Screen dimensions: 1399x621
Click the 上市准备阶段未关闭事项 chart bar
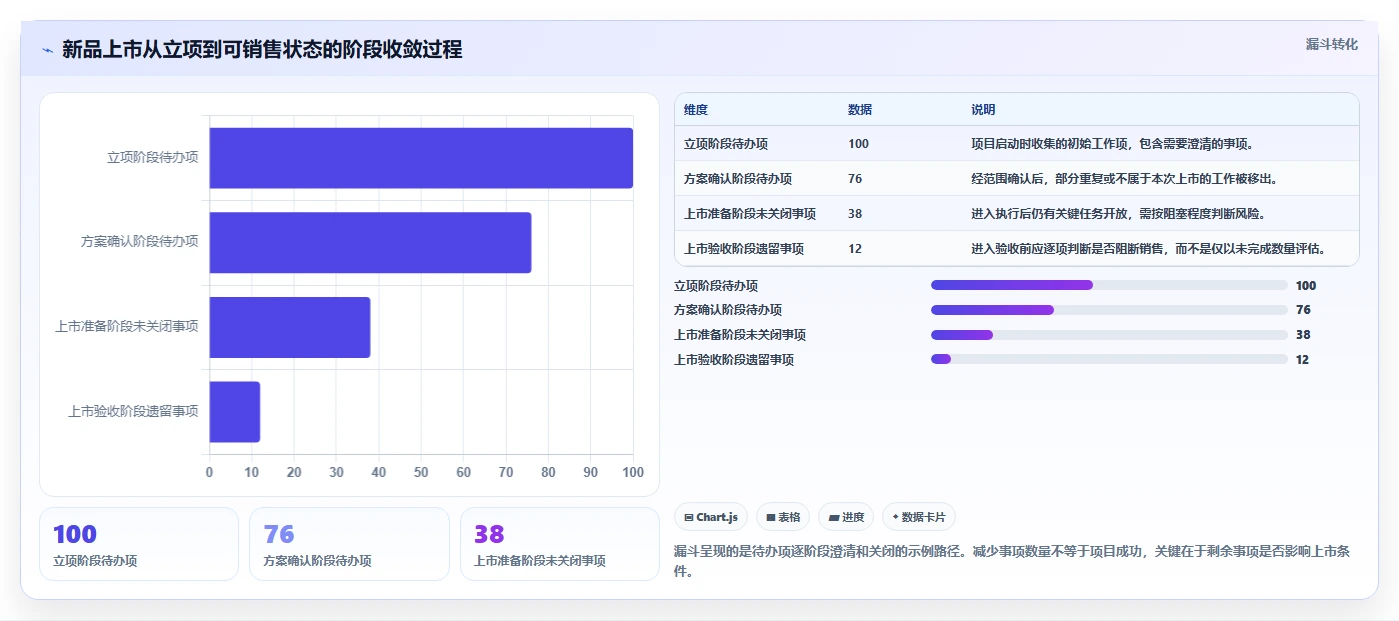[290, 327]
